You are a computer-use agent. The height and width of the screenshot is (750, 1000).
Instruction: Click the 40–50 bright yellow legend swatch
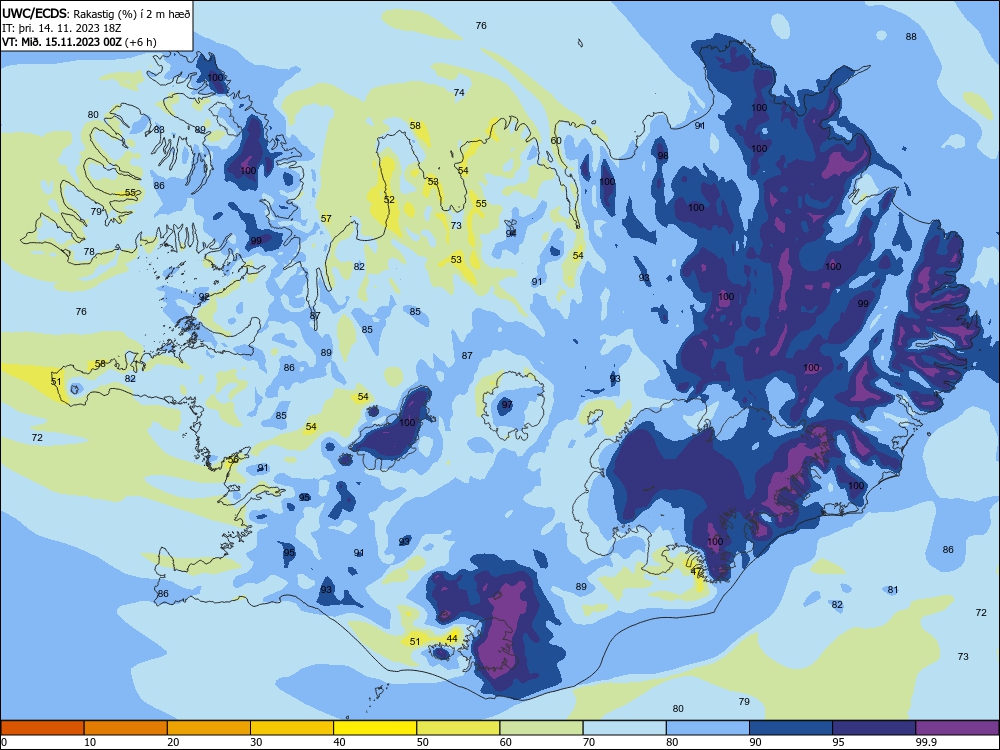[375, 728]
